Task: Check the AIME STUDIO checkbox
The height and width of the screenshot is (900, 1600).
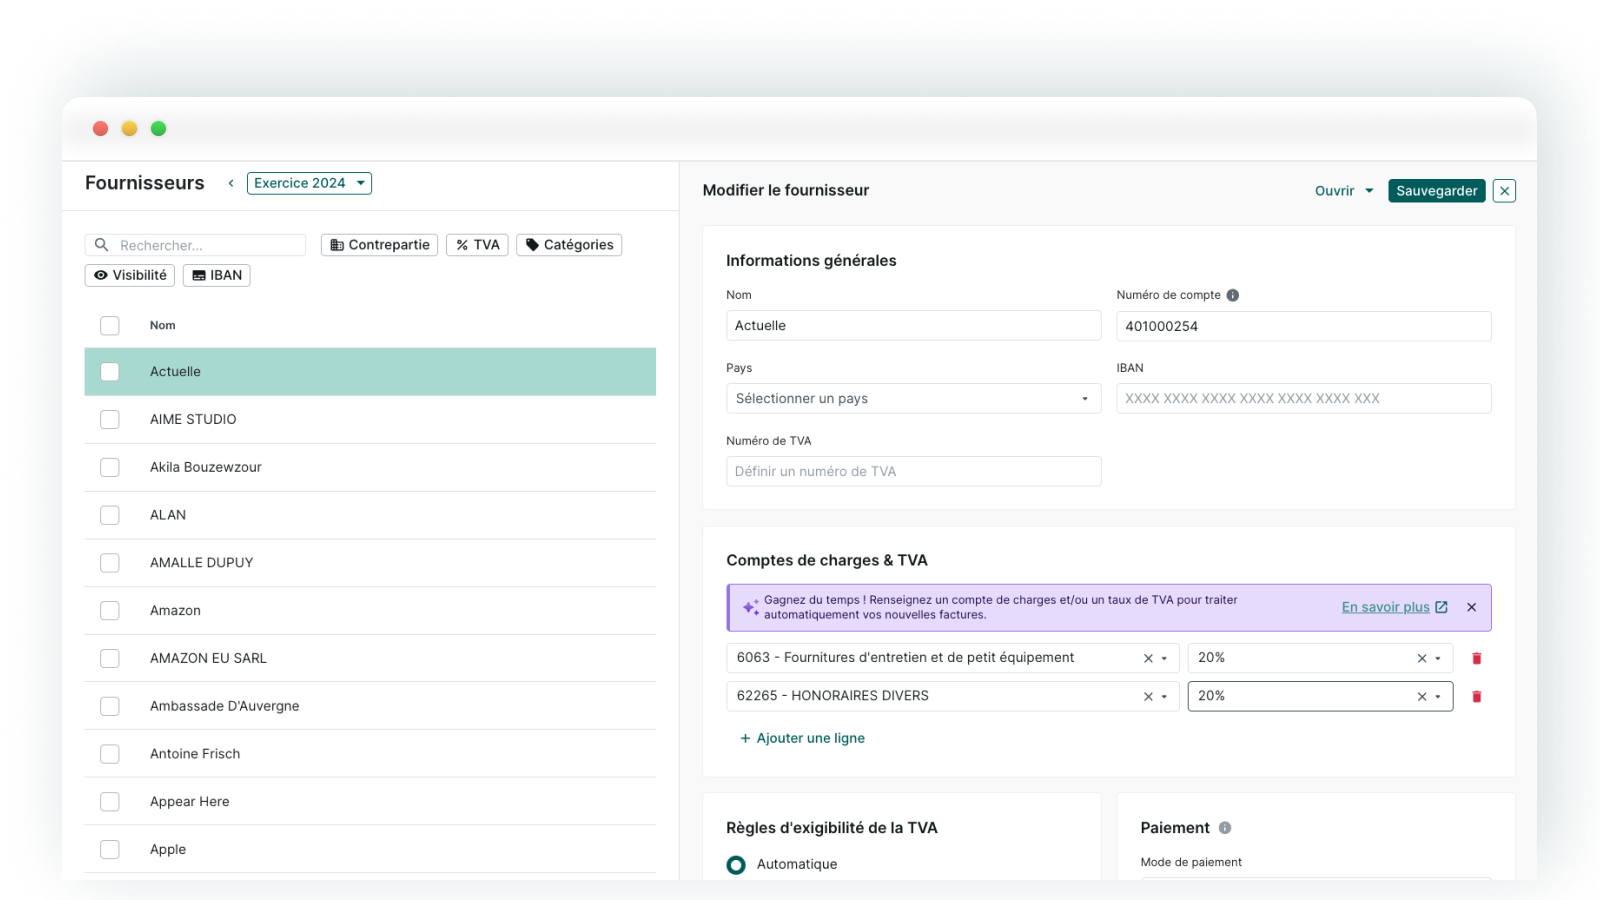Action: point(110,420)
